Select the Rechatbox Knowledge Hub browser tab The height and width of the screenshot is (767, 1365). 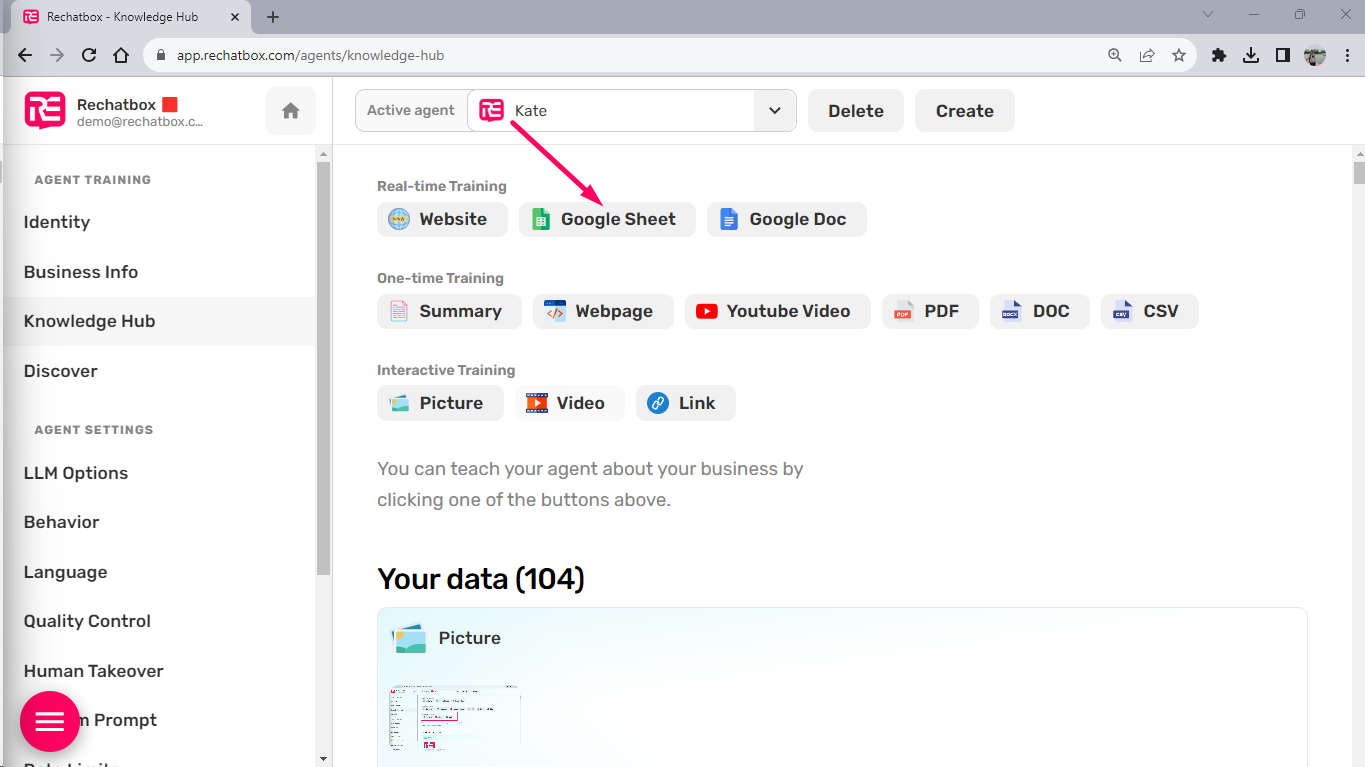click(132, 17)
